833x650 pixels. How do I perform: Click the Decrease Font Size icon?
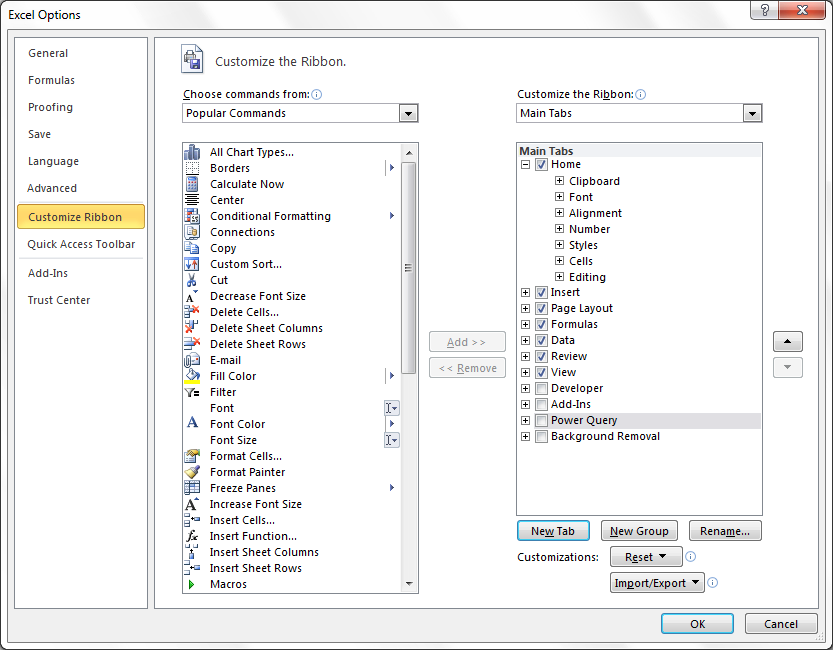click(x=192, y=296)
